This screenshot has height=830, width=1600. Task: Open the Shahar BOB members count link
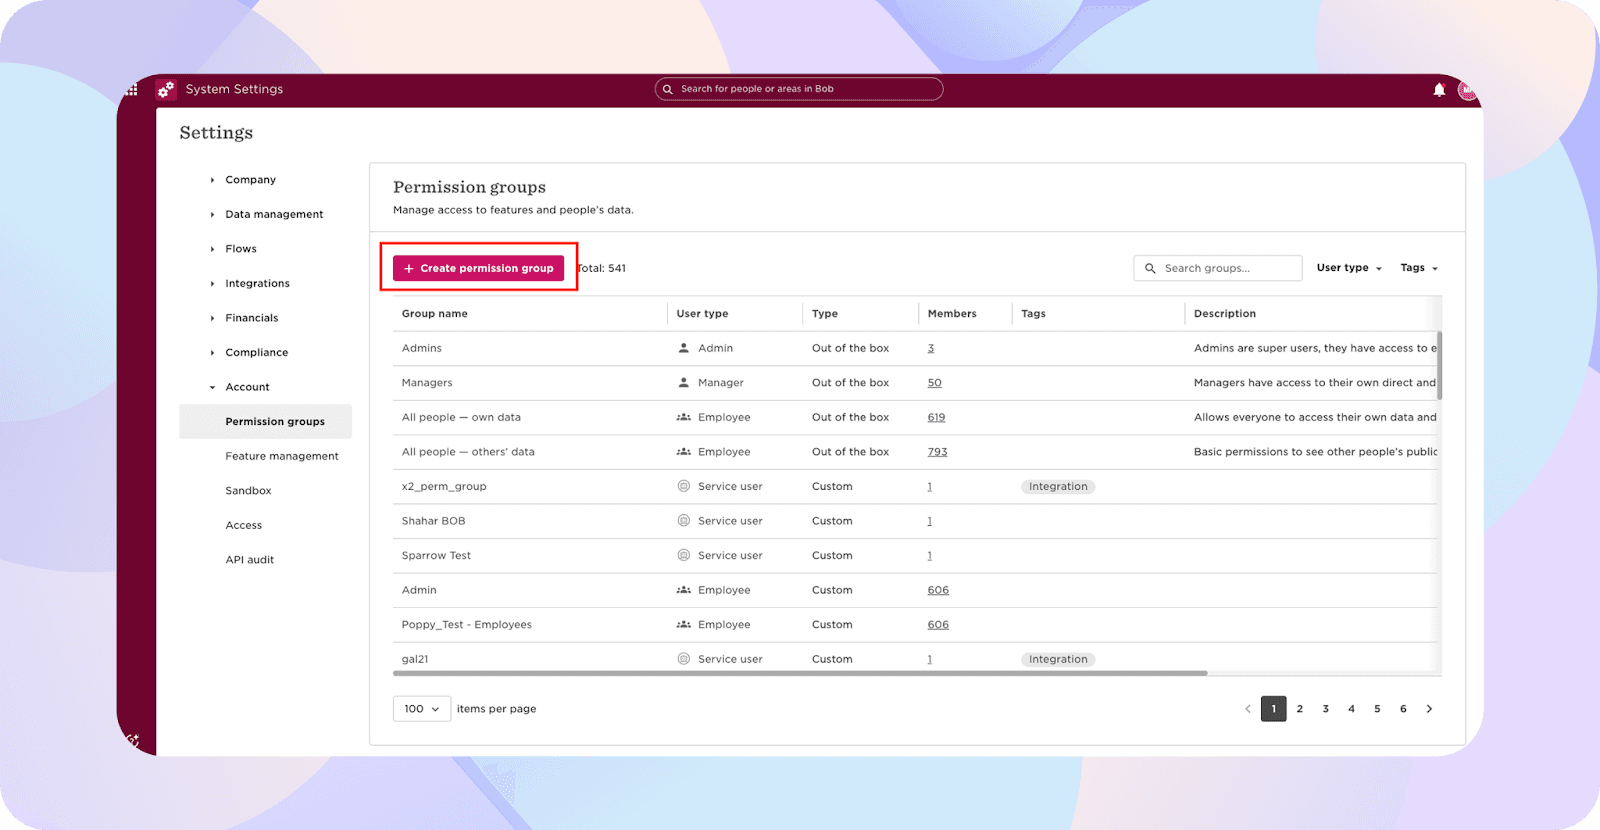(x=930, y=521)
